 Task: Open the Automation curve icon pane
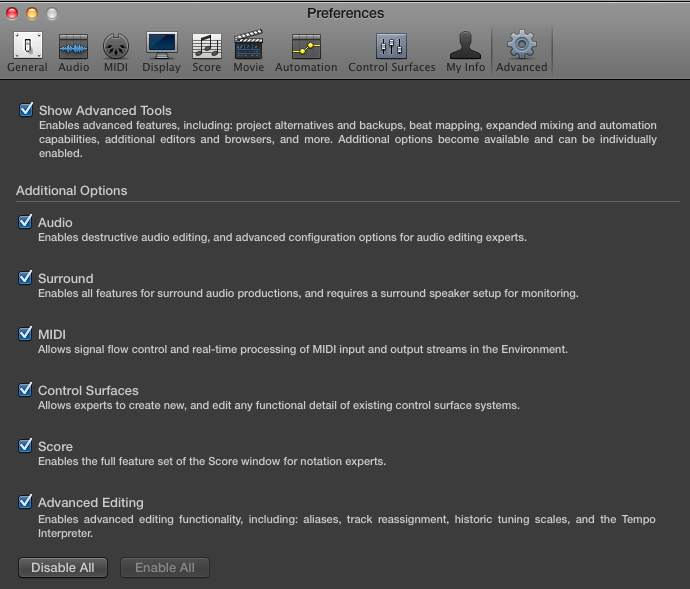(306, 46)
